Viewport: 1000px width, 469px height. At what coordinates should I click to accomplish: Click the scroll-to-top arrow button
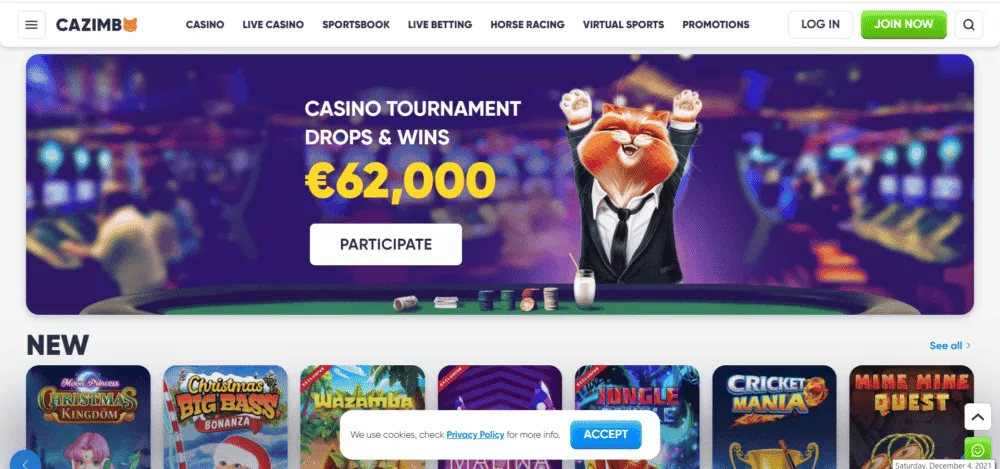point(977,417)
